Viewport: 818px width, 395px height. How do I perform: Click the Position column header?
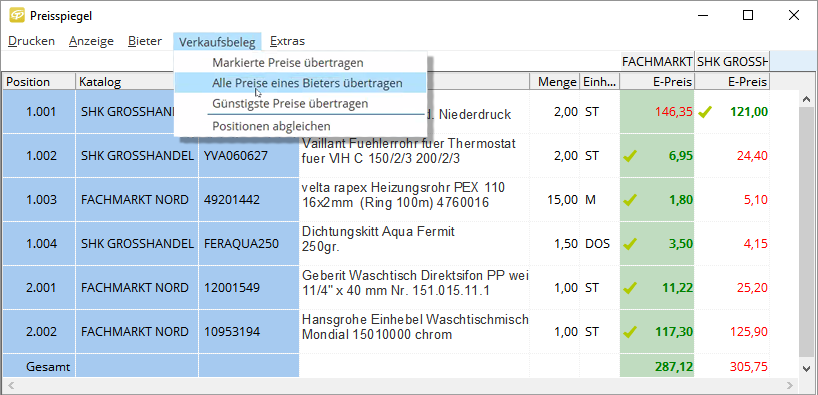pos(39,82)
